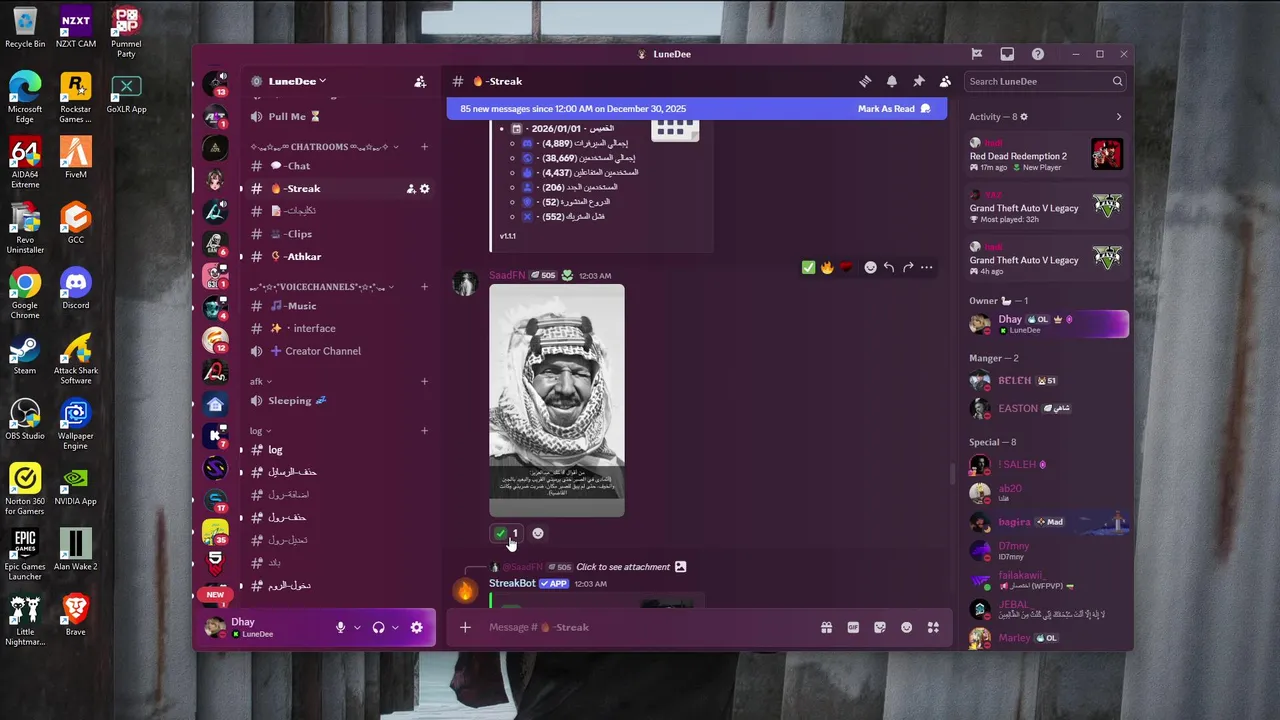The width and height of the screenshot is (1280, 720).
Task: Open more options ellipsis on message
Action: (x=927, y=267)
